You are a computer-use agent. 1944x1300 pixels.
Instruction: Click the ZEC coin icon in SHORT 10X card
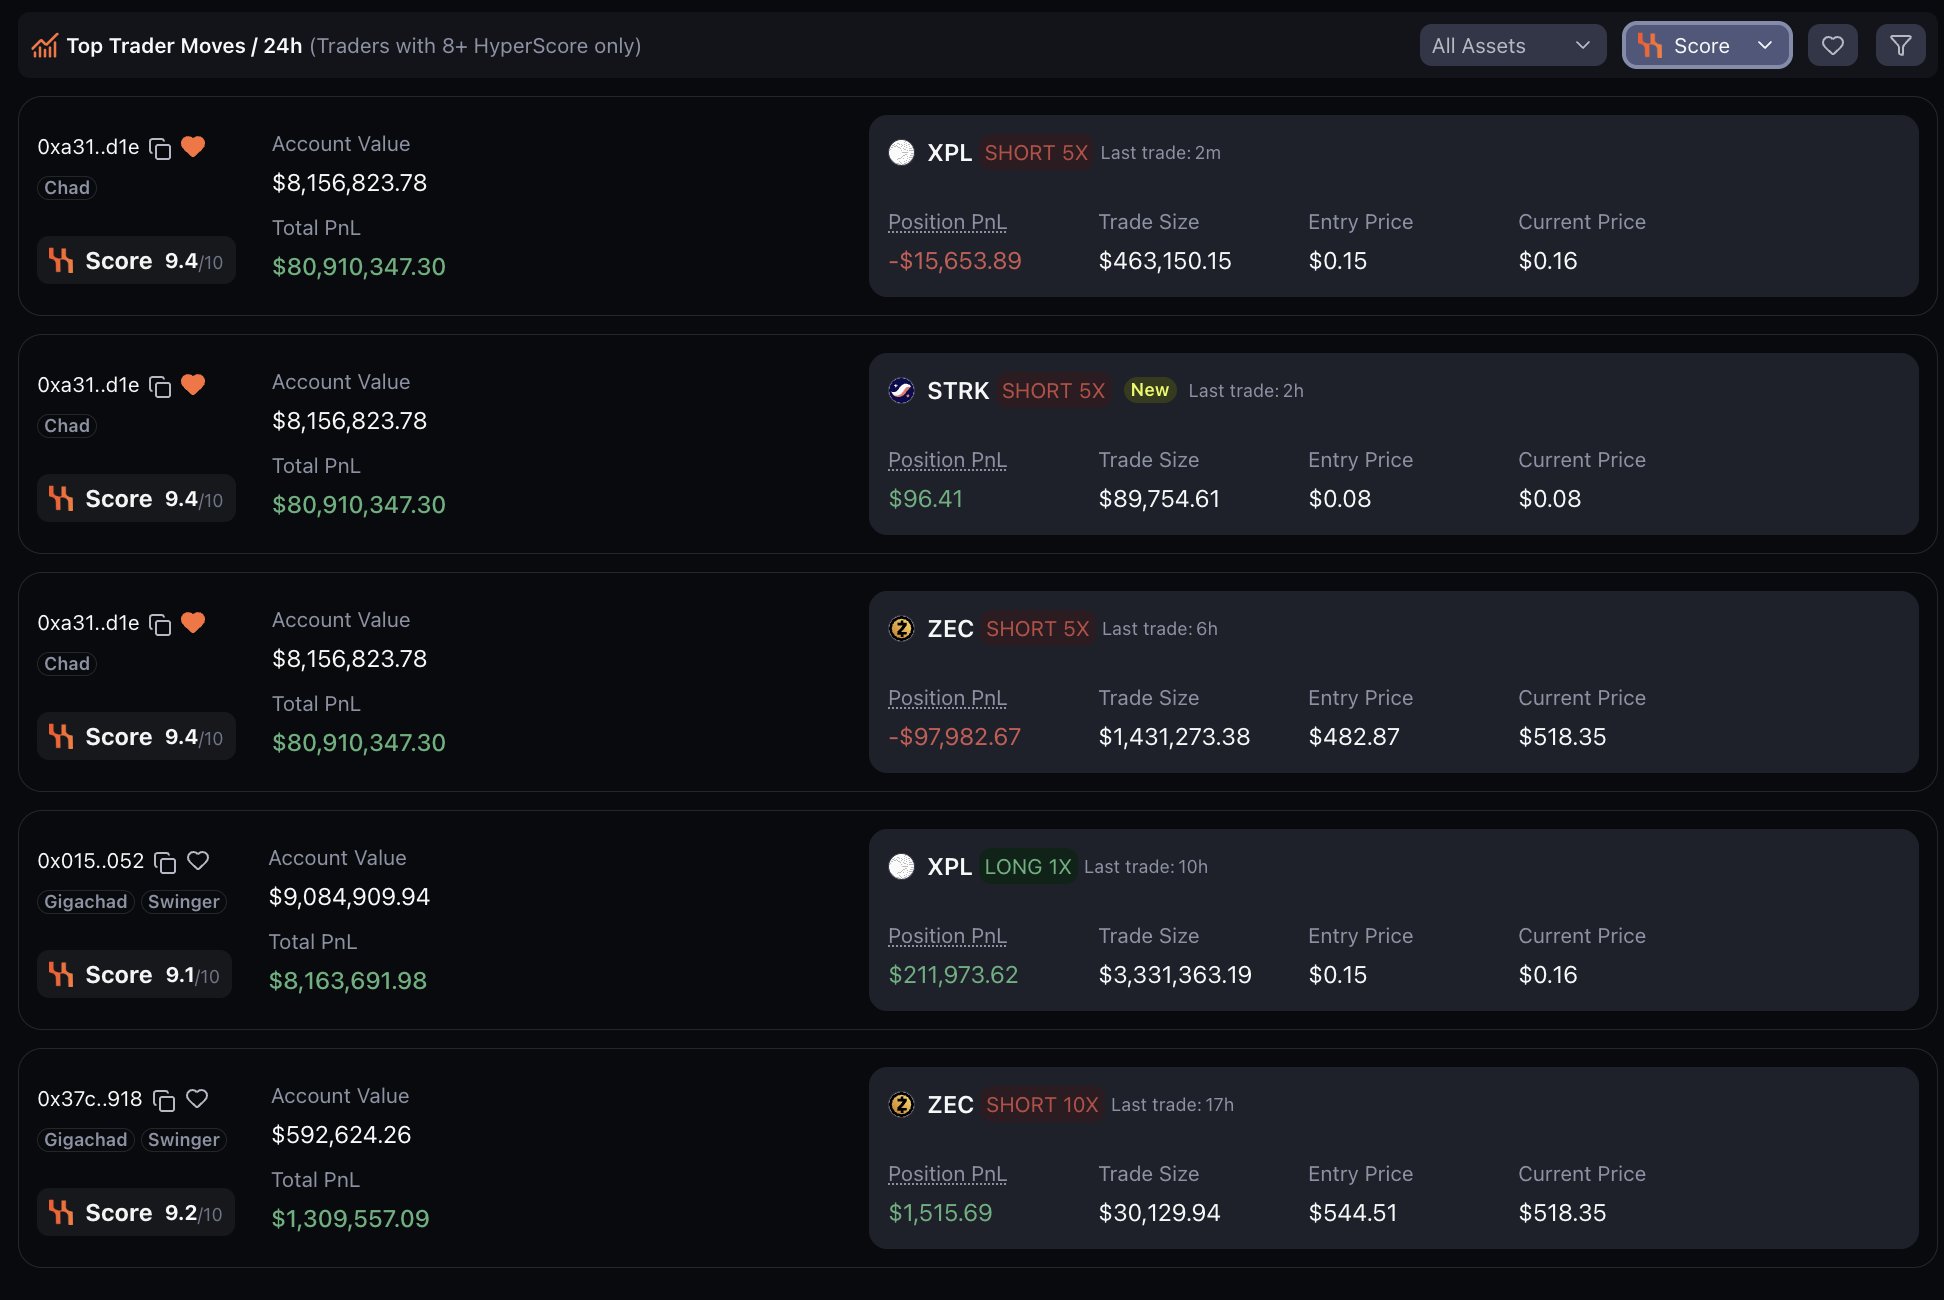click(x=901, y=1105)
